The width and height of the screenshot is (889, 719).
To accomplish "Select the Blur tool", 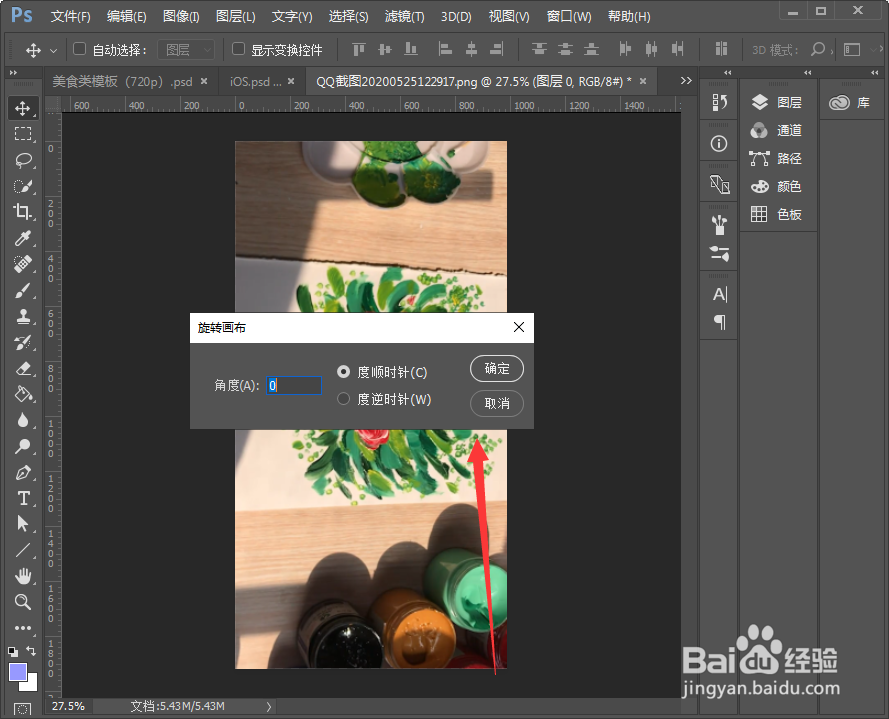I will click(x=23, y=420).
